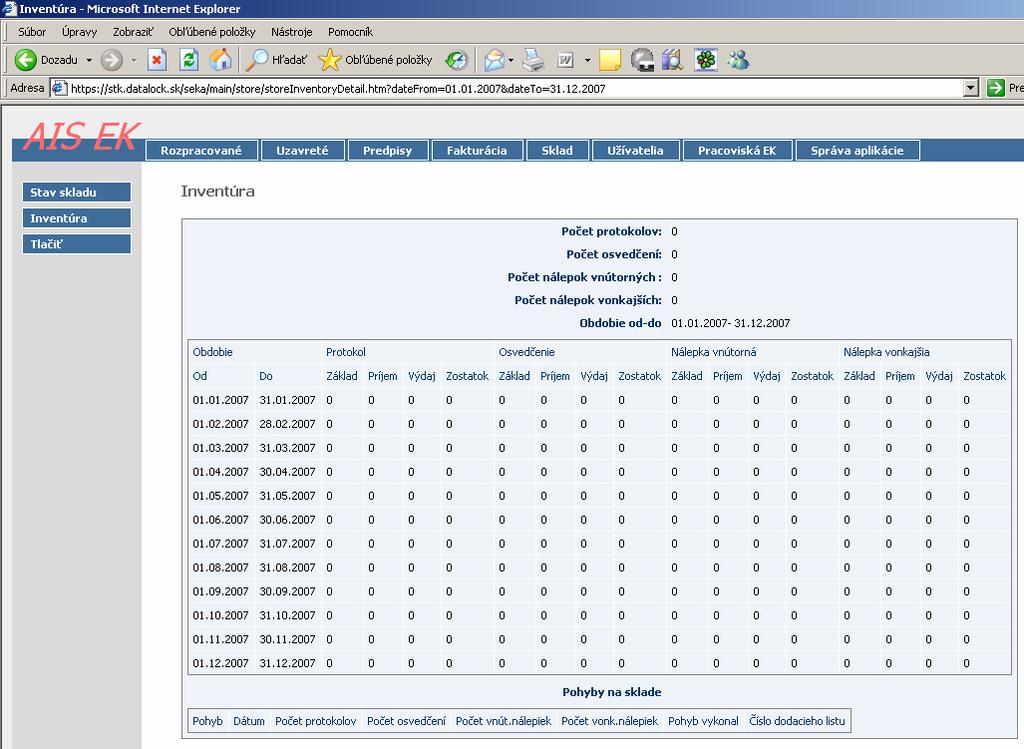Click the date 28.02.2007 in Do column

click(x=287, y=424)
